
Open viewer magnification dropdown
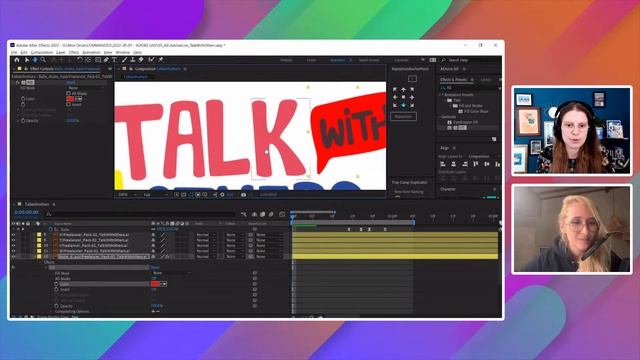(127, 195)
